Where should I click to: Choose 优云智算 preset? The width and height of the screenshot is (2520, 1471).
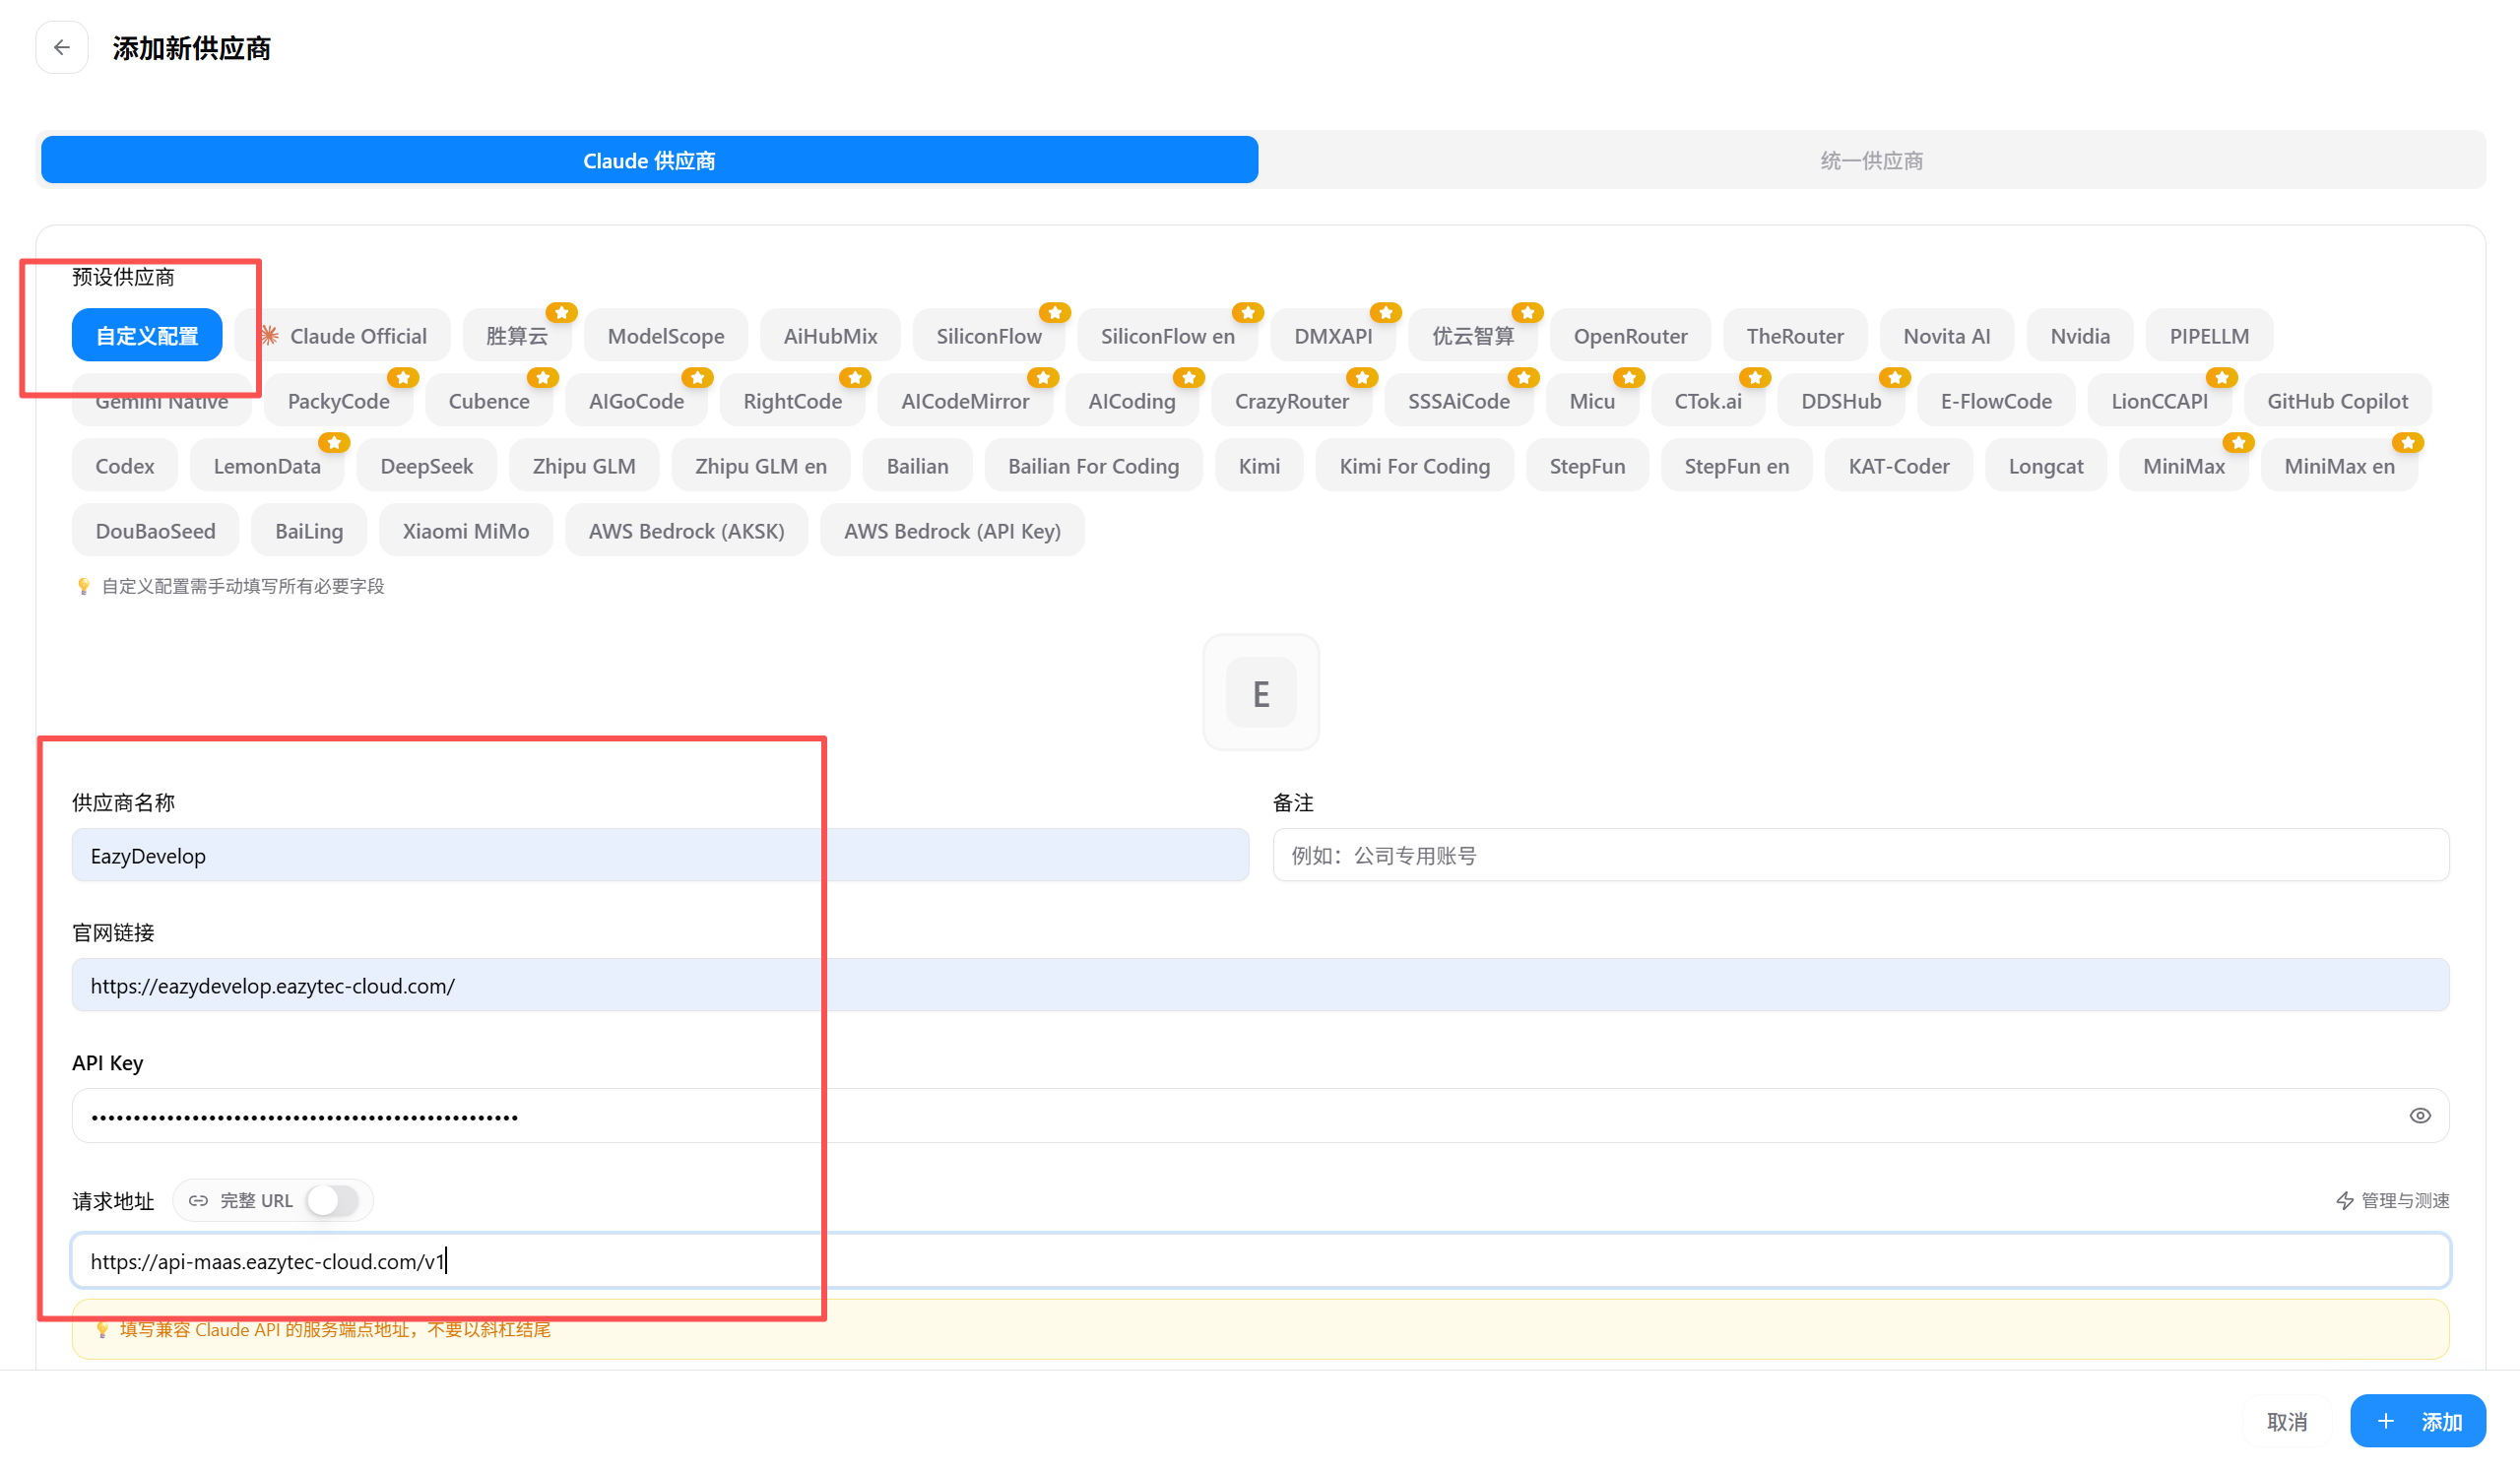pyautogui.click(x=1473, y=335)
